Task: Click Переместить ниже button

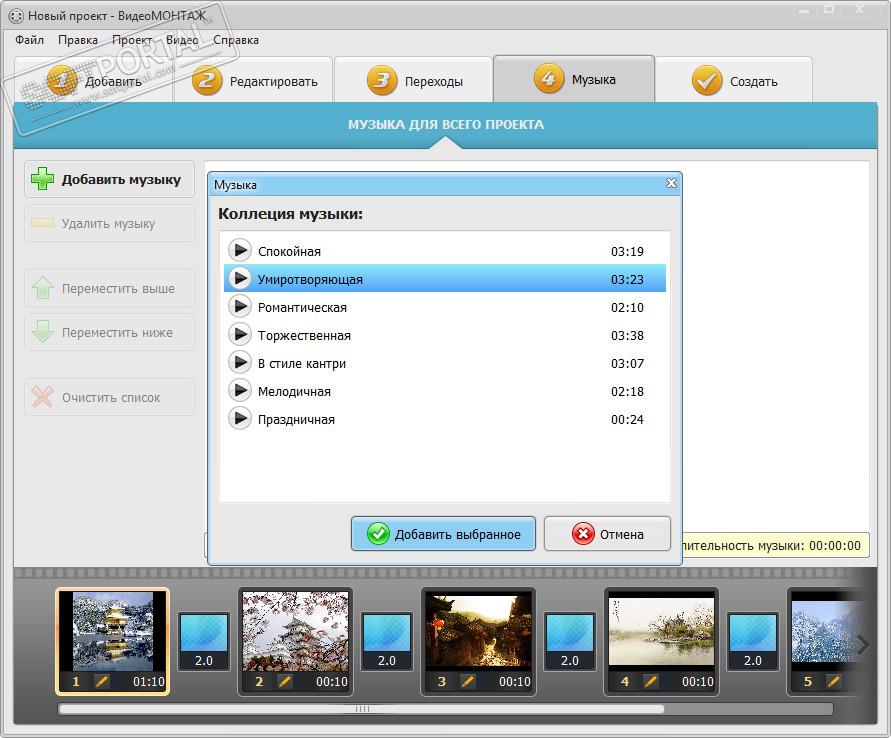Action: pos(110,332)
